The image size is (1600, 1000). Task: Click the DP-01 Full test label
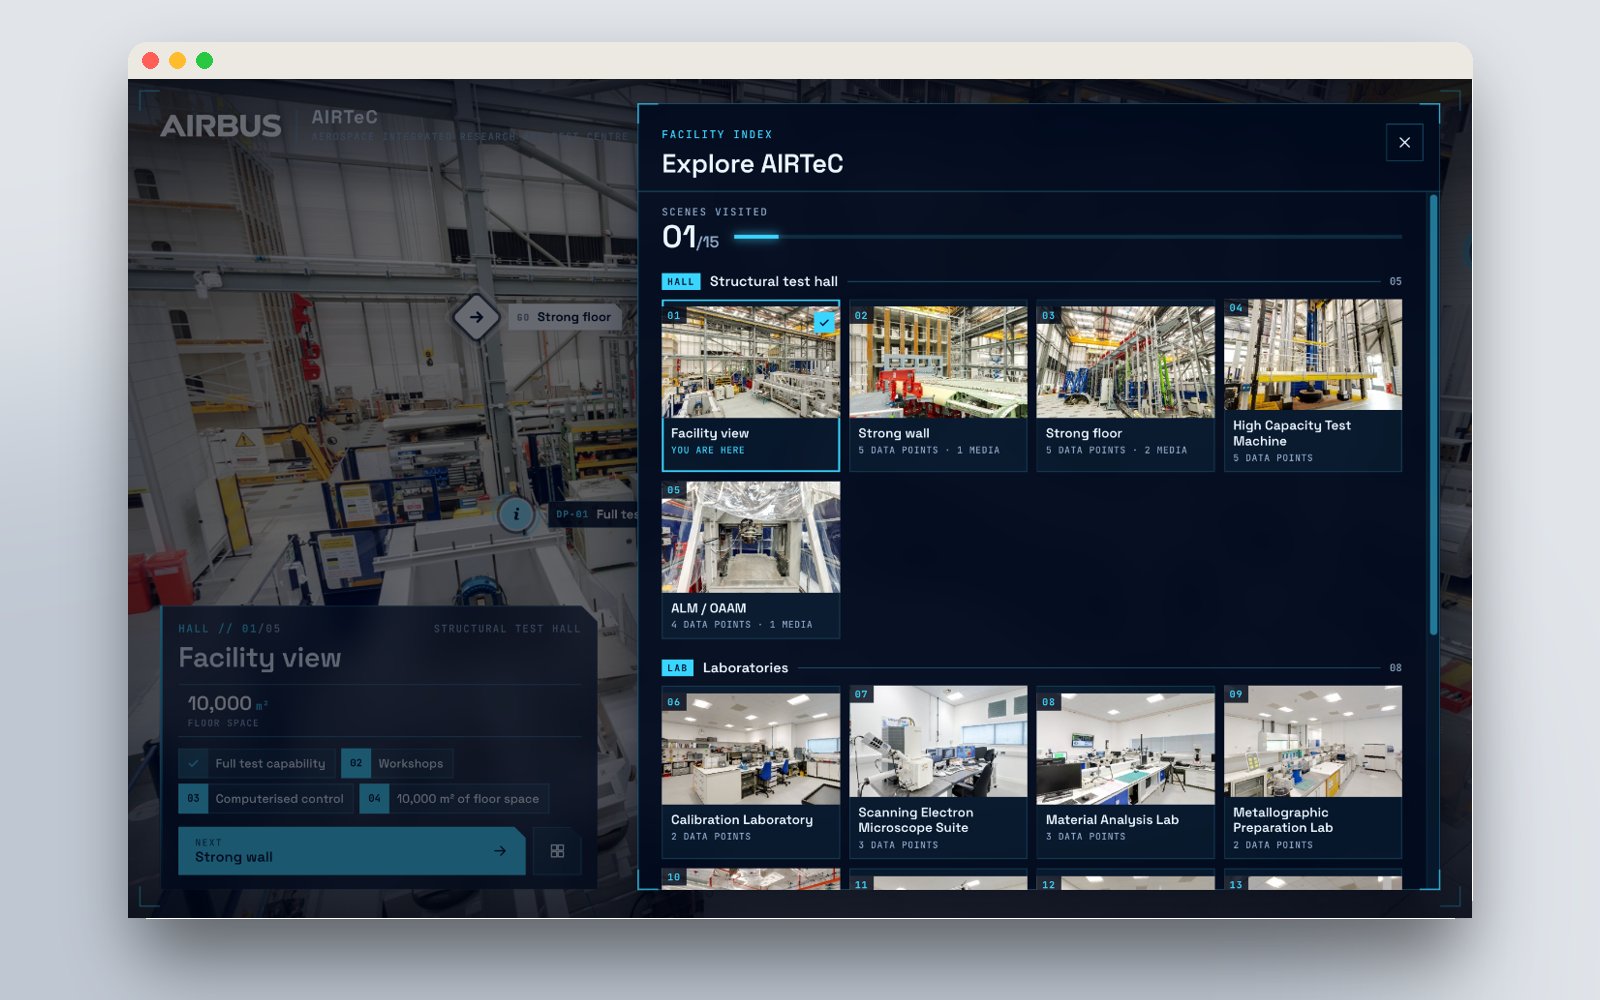coord(595,514)
